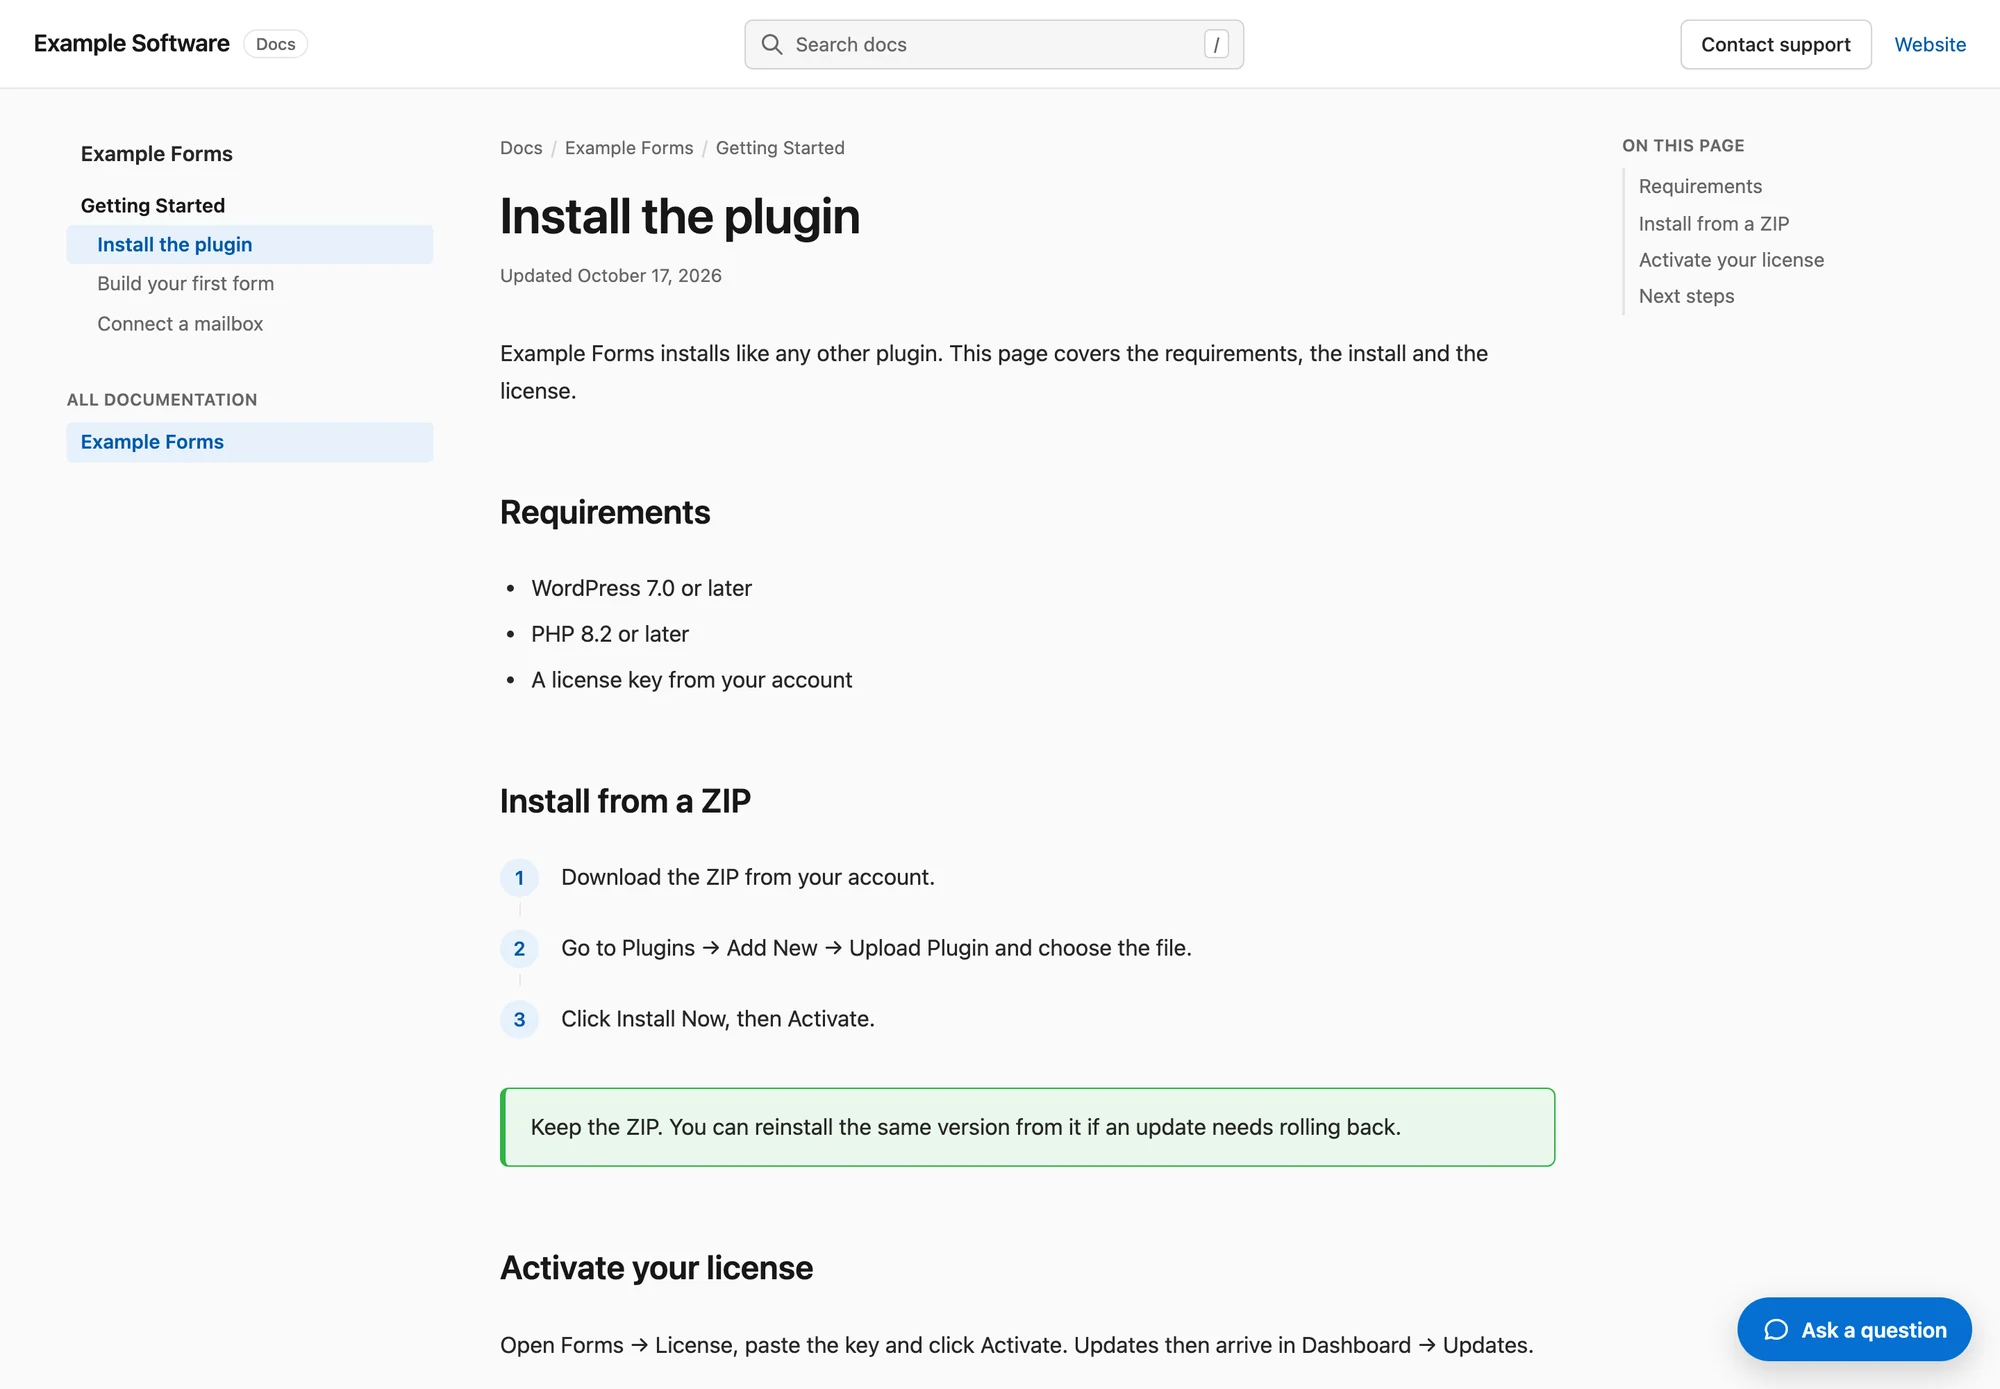Click the ALL DOCUMENTATION label

162,400
